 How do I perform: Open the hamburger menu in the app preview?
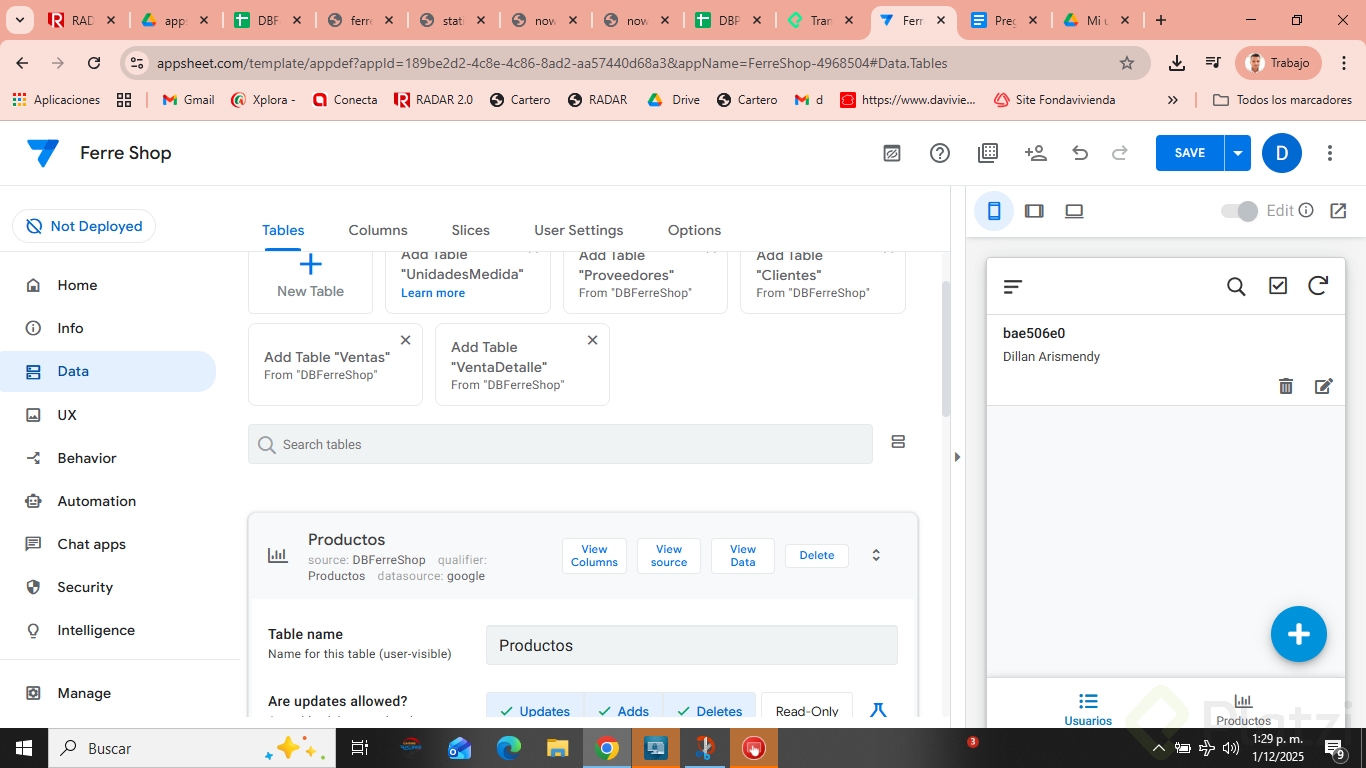[x=1013, y=287]
